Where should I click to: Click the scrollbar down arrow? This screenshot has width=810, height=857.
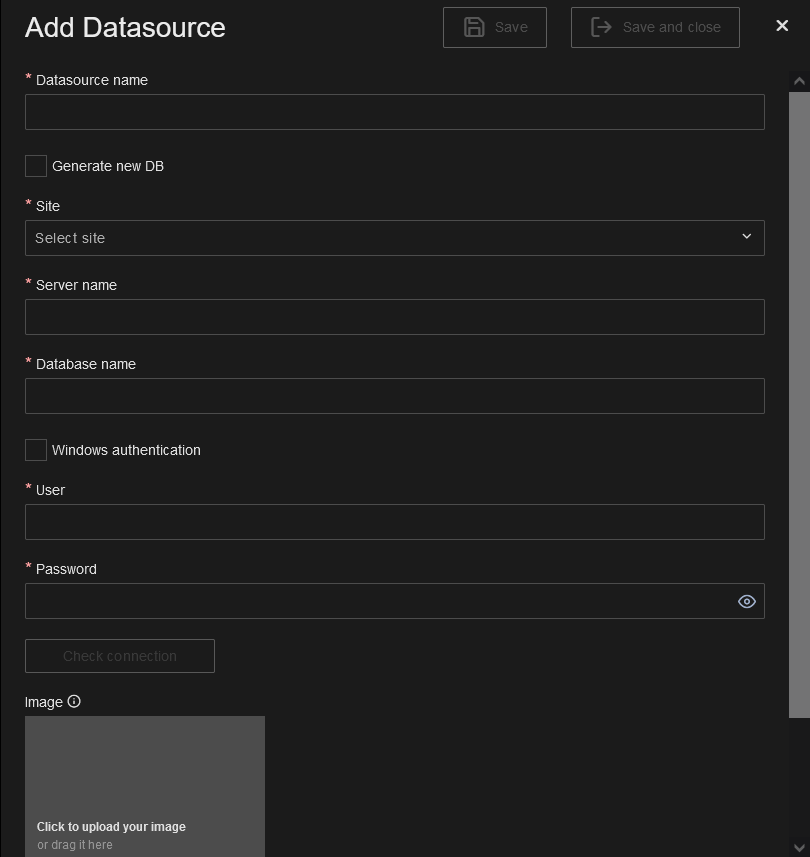pos(799,848)
